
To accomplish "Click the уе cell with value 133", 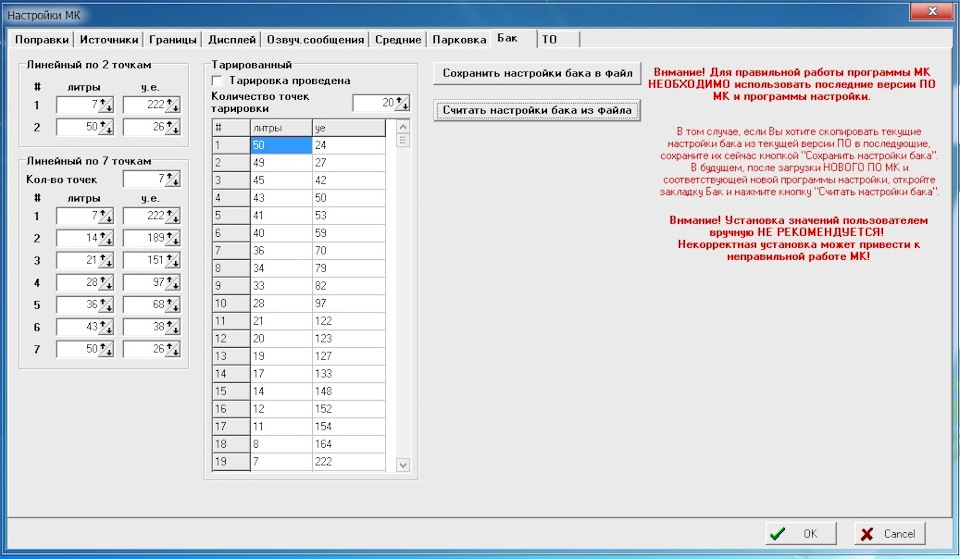I will point(349,374).
